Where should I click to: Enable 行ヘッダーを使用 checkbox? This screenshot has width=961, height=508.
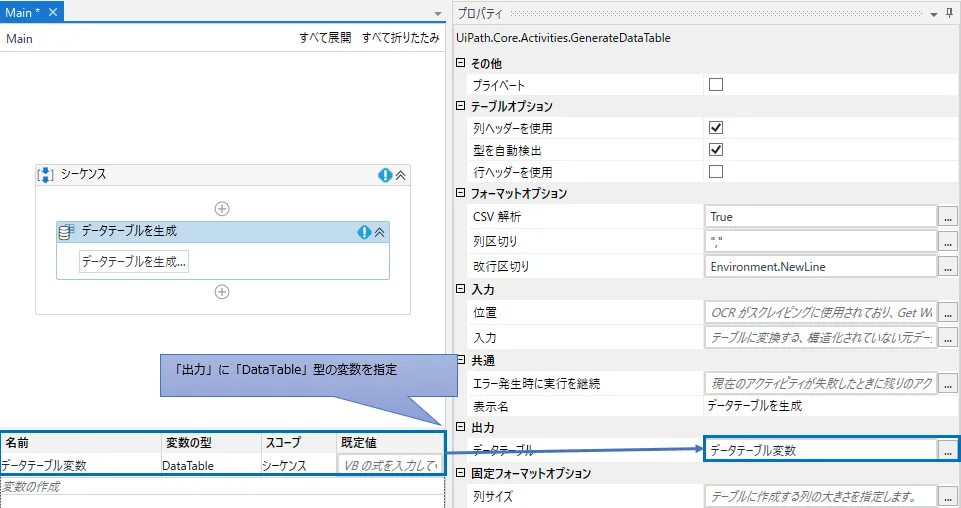coord(715,172)
